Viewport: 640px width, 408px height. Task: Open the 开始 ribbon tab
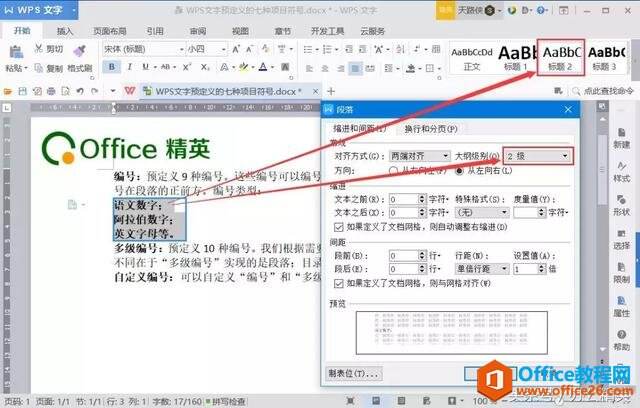[x=22, y=31]
